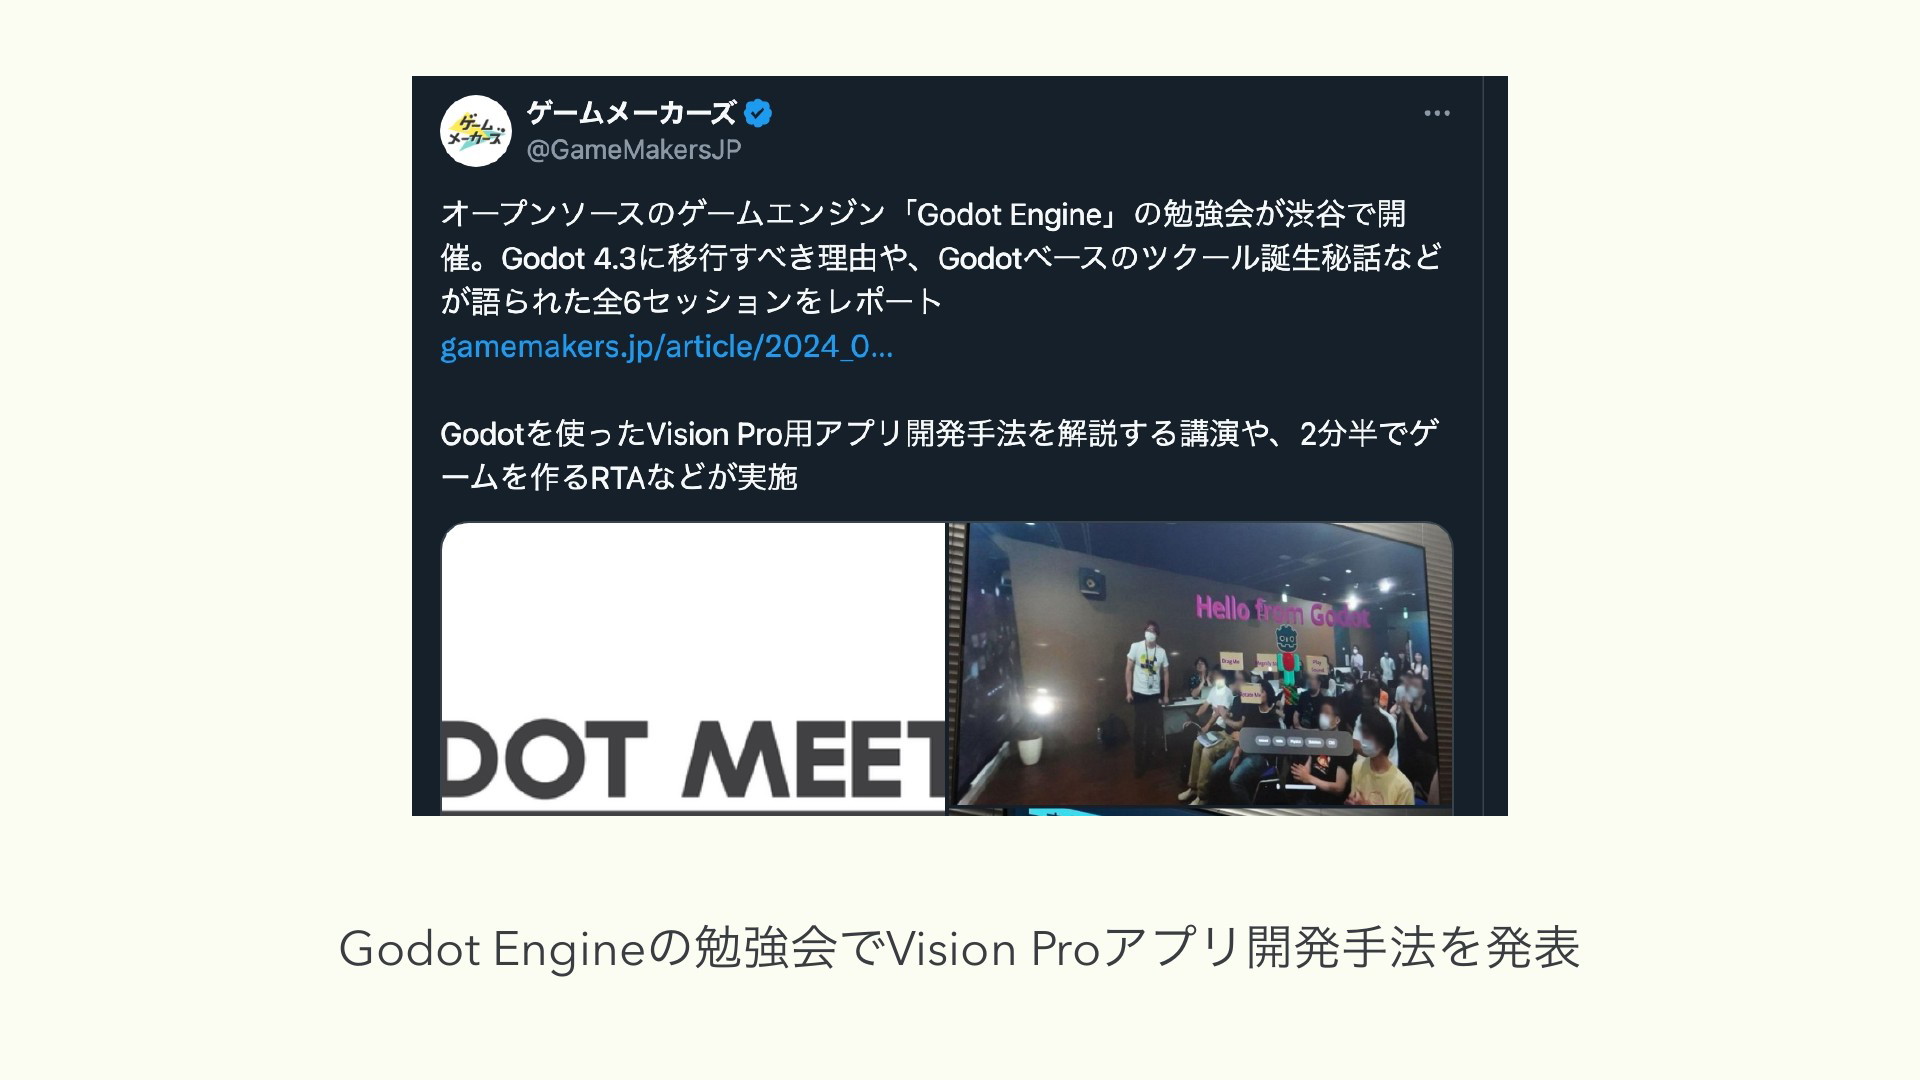Click the ゲームメーカーズ profile avatar

pos(476,131)
